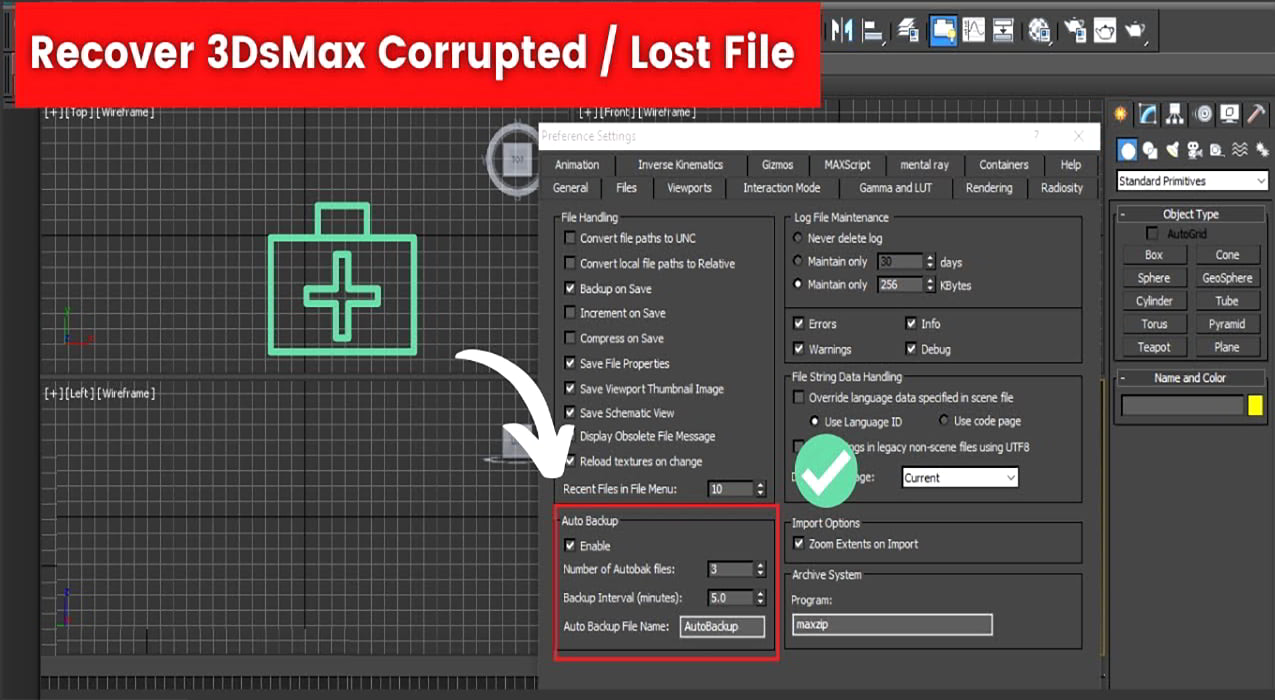Toggle Convert local file paths to Relative
The image size is (1275, 700).
[570, 264]
